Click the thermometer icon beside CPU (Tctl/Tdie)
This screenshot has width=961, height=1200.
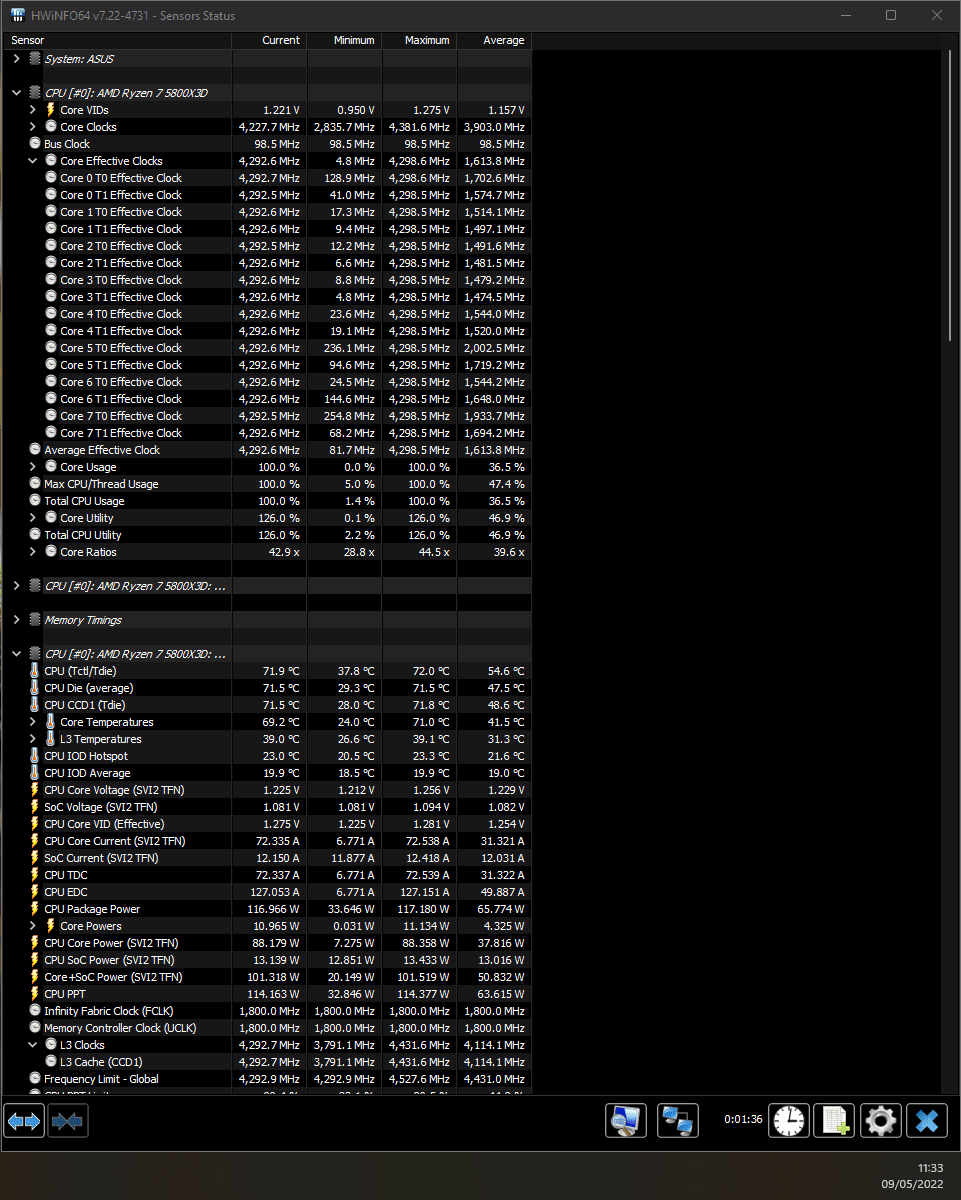pyautogui.click(x=35, y=671)
